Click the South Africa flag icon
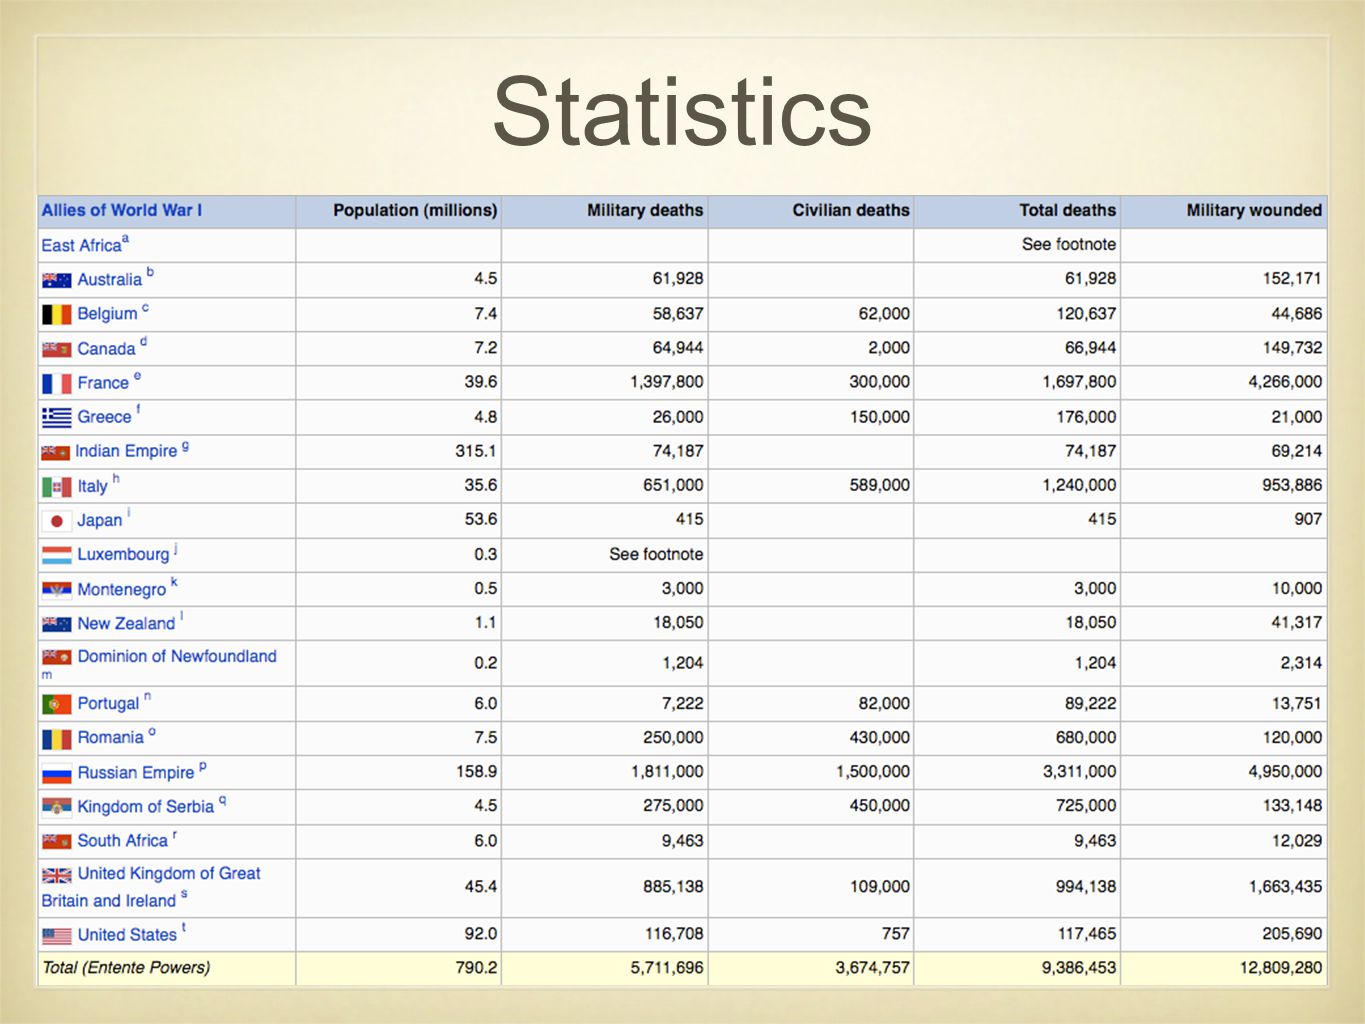Image resolution: width=1365 pixels, height=1024 pixels. (56, 842)
